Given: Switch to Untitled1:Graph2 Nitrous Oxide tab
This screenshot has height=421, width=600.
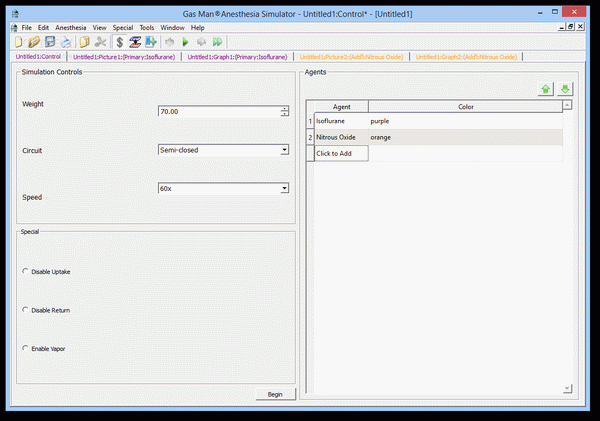Looking at the screenshot, I should pyautogui.click(x=466, y=57).
